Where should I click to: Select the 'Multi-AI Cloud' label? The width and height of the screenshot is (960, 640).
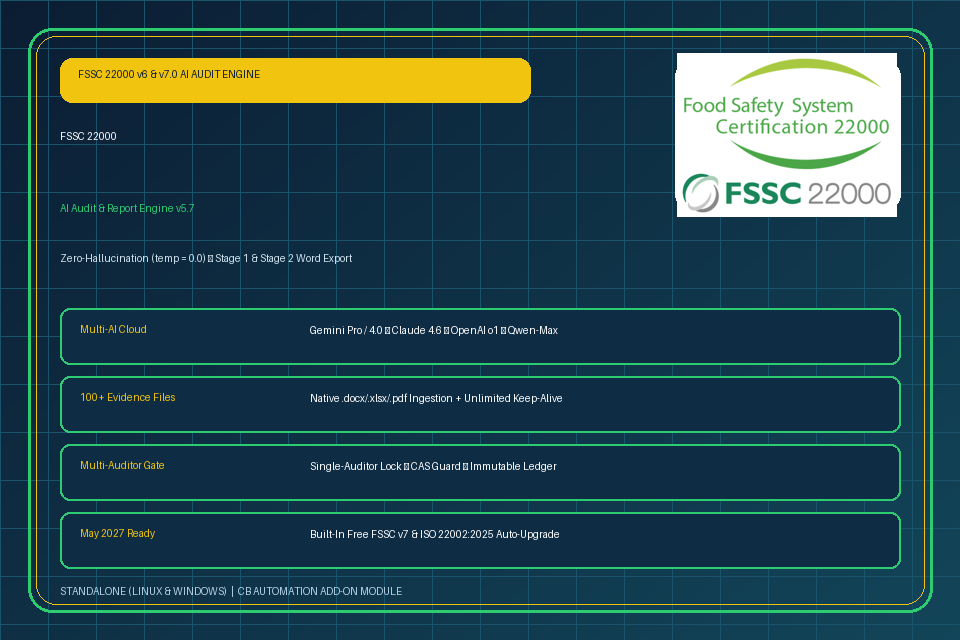click(113, 329)
